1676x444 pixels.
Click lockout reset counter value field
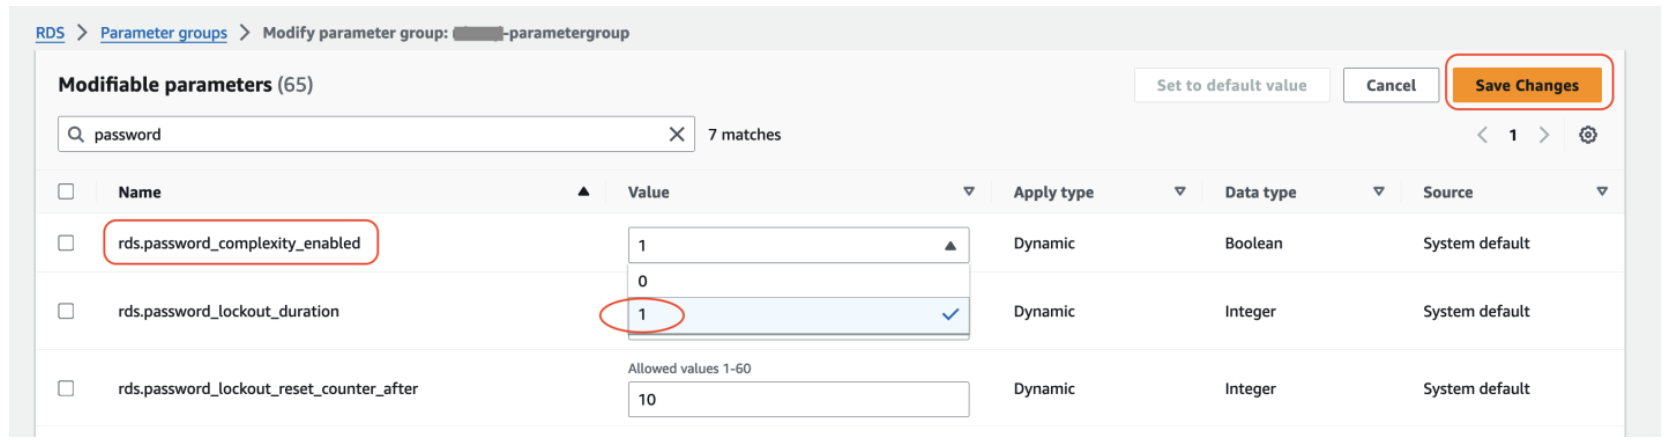[798, 399]
